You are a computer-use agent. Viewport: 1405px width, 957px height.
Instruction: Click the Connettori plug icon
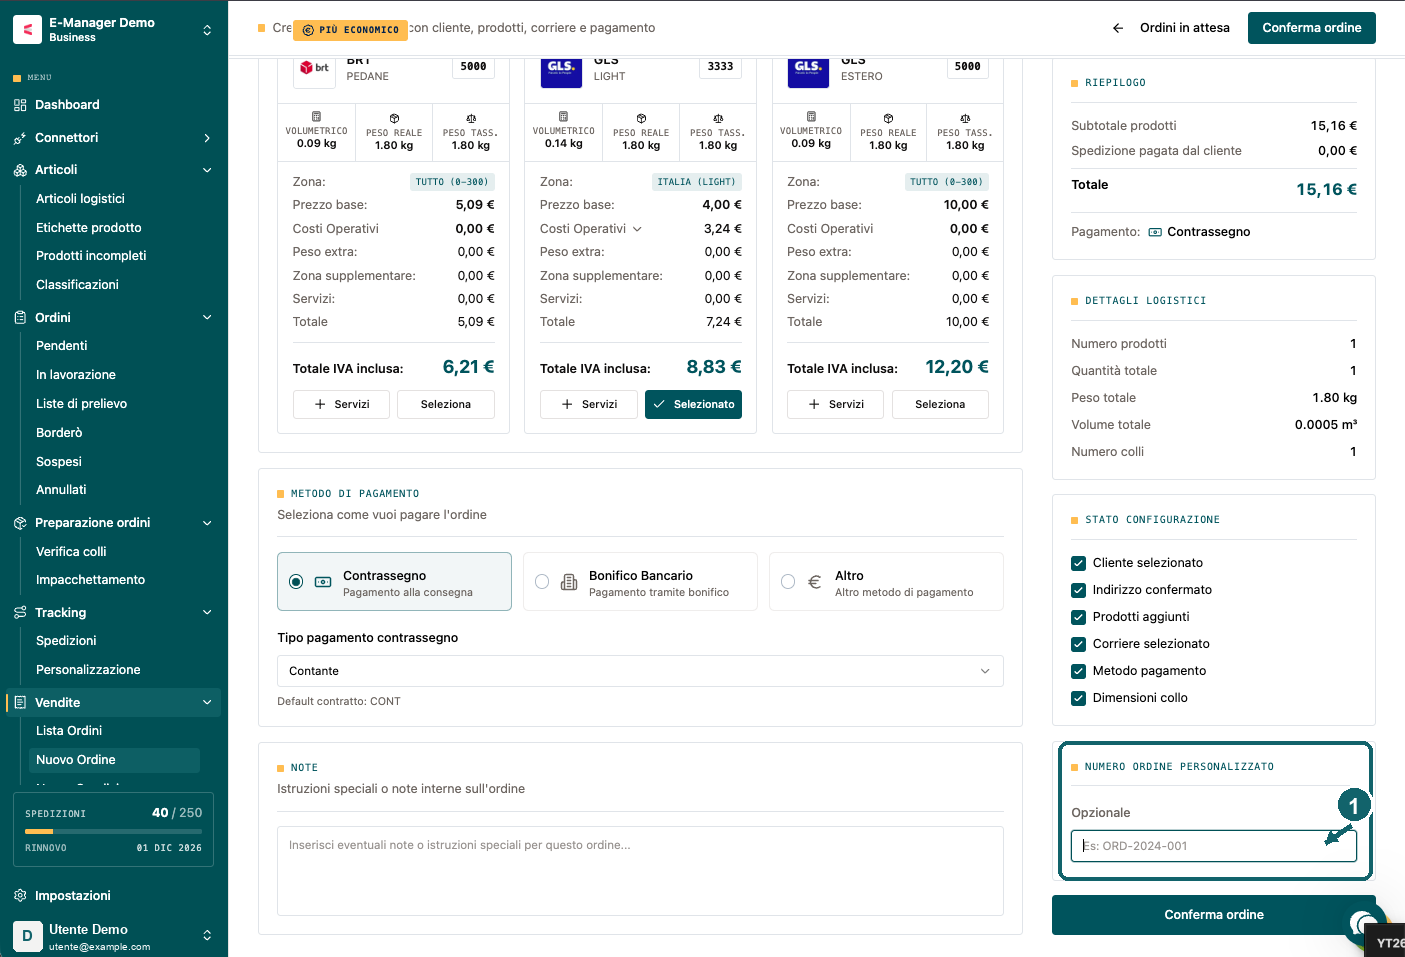coord(20,138)
